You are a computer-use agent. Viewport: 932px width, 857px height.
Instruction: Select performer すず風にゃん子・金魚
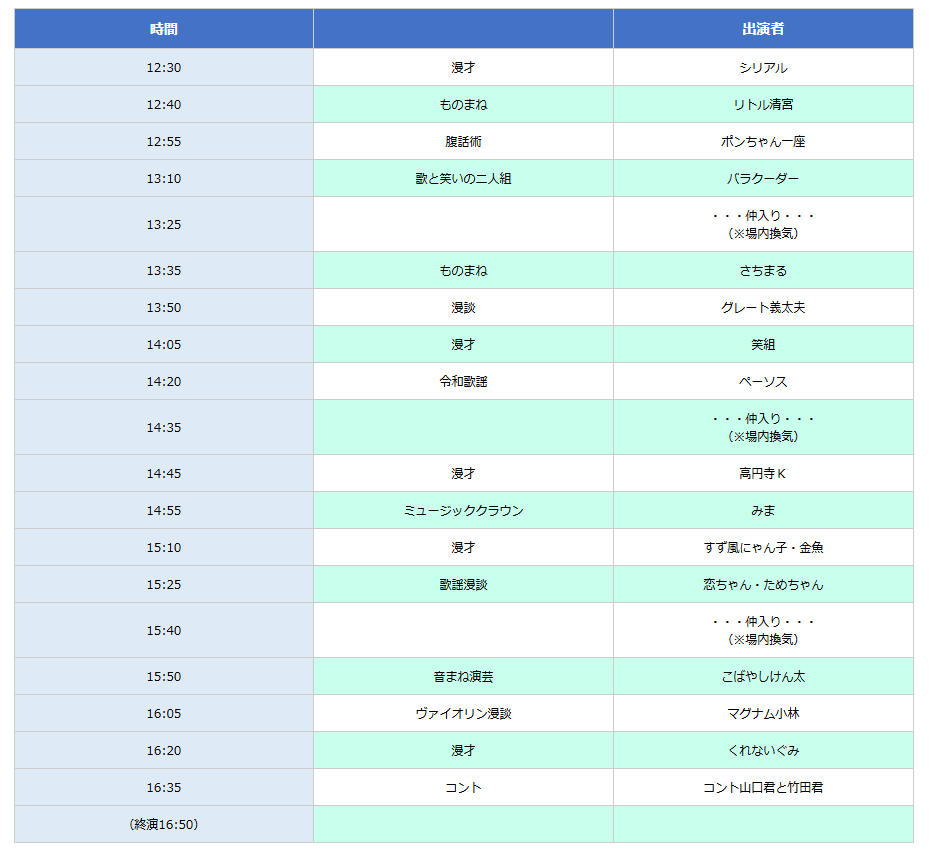click(763, 547)
